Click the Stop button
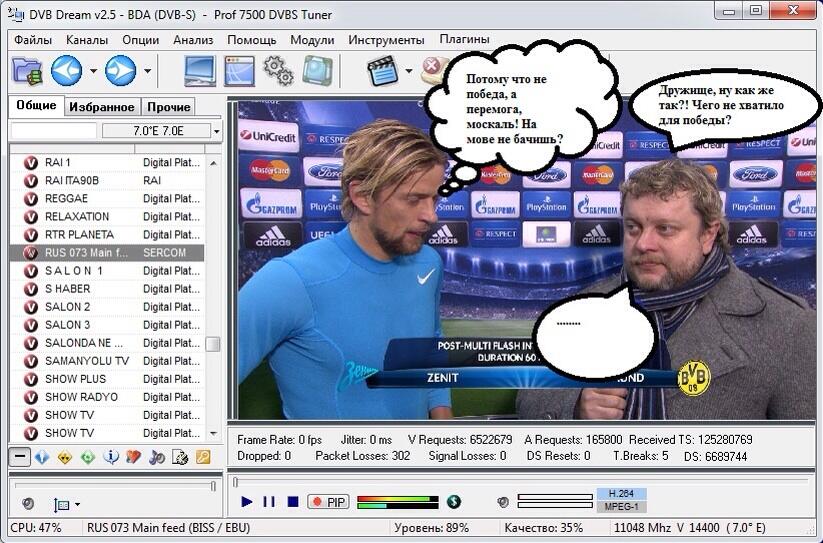 coord(293,502)
